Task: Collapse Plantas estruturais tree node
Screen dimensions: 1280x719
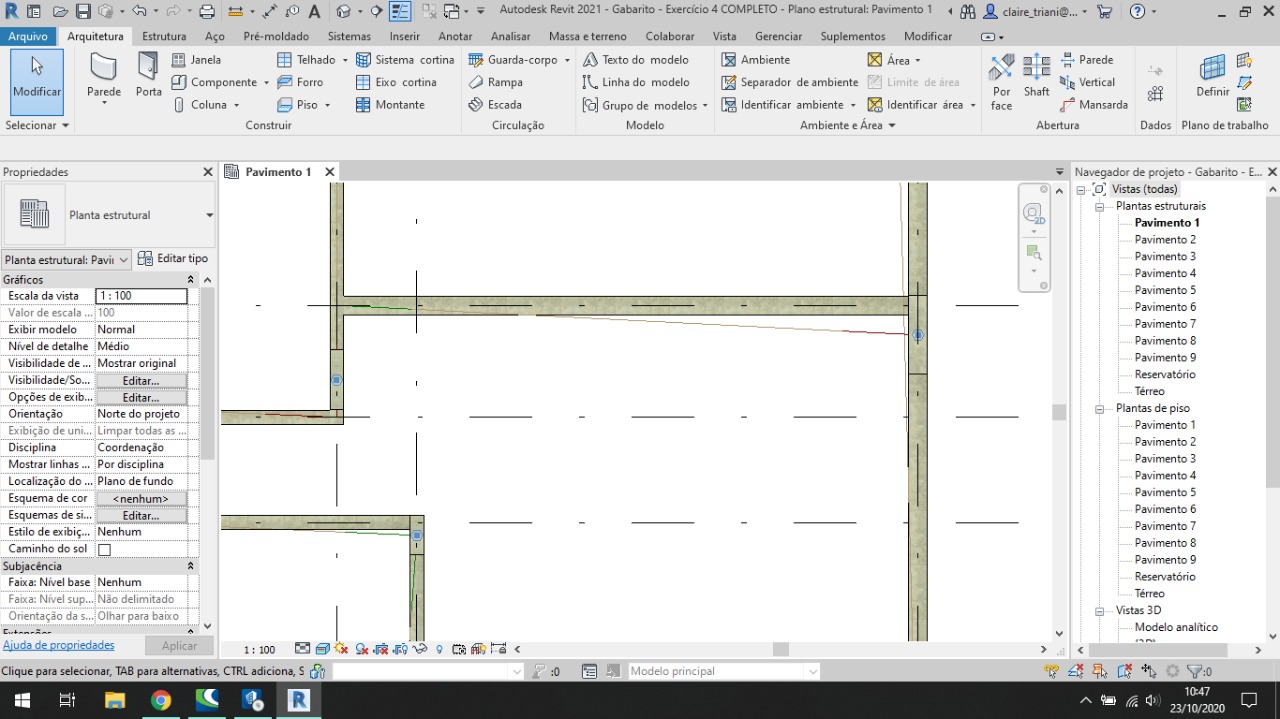Action: (1099, 206)
